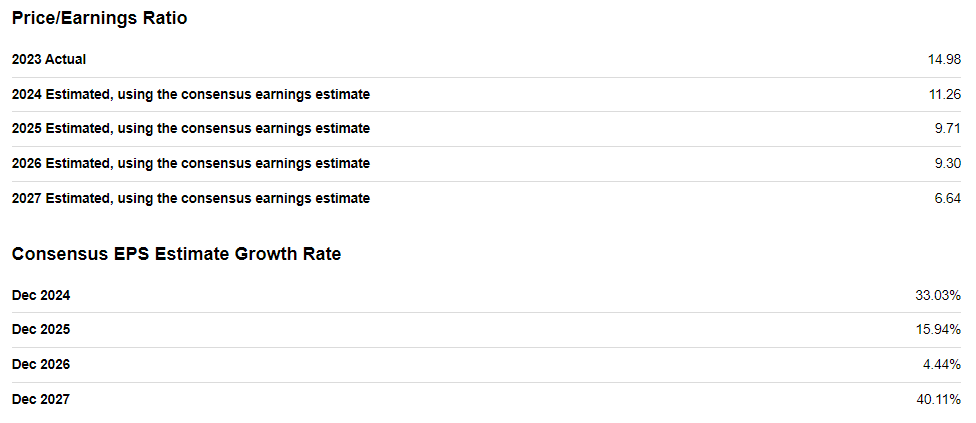Click the 9.30 P/E value
This screenshot has height=423, width=976.
click(948, 163)
